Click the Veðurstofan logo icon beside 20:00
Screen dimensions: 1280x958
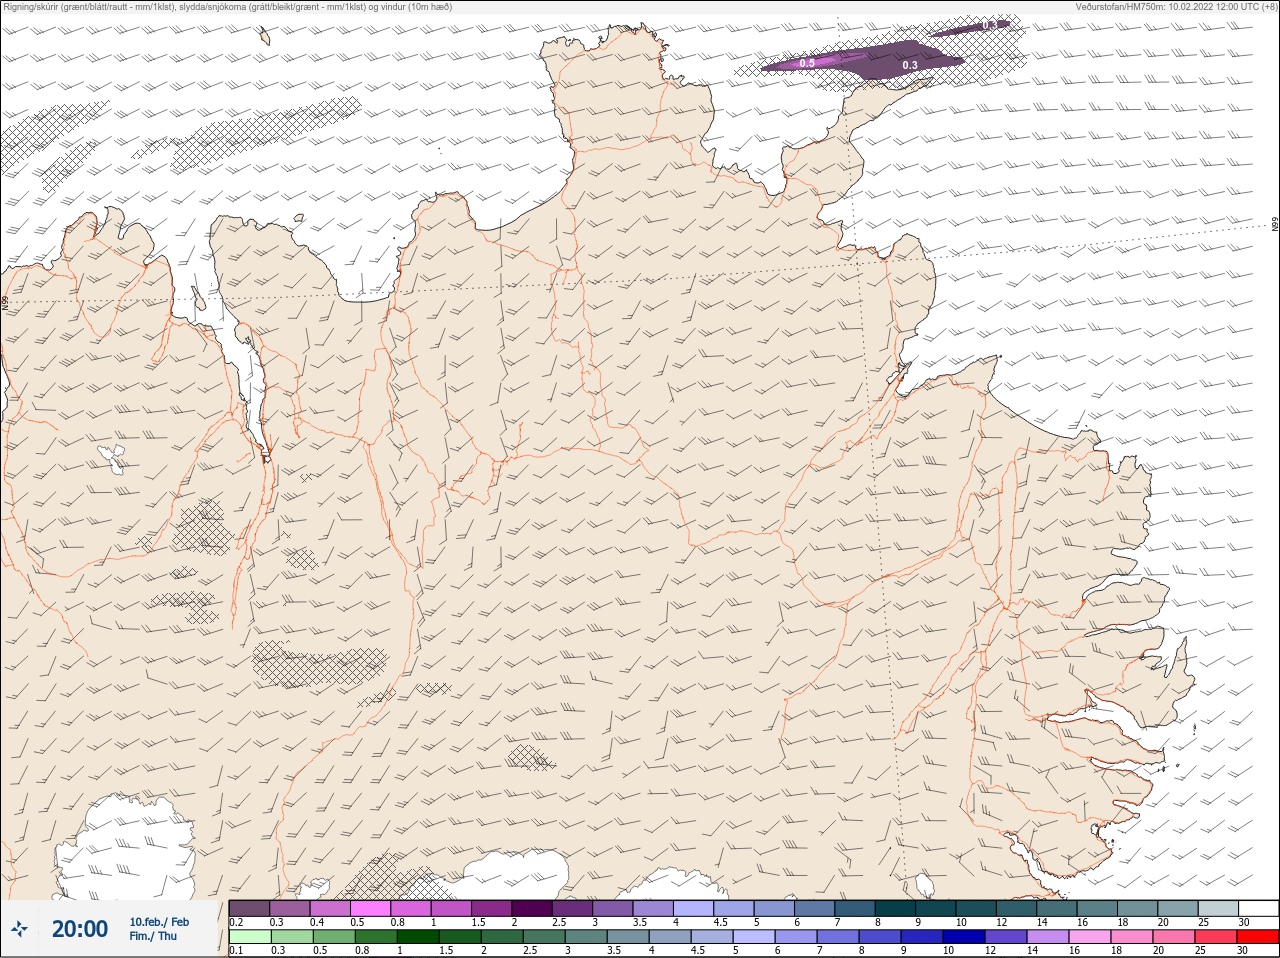tap(19, 929)
